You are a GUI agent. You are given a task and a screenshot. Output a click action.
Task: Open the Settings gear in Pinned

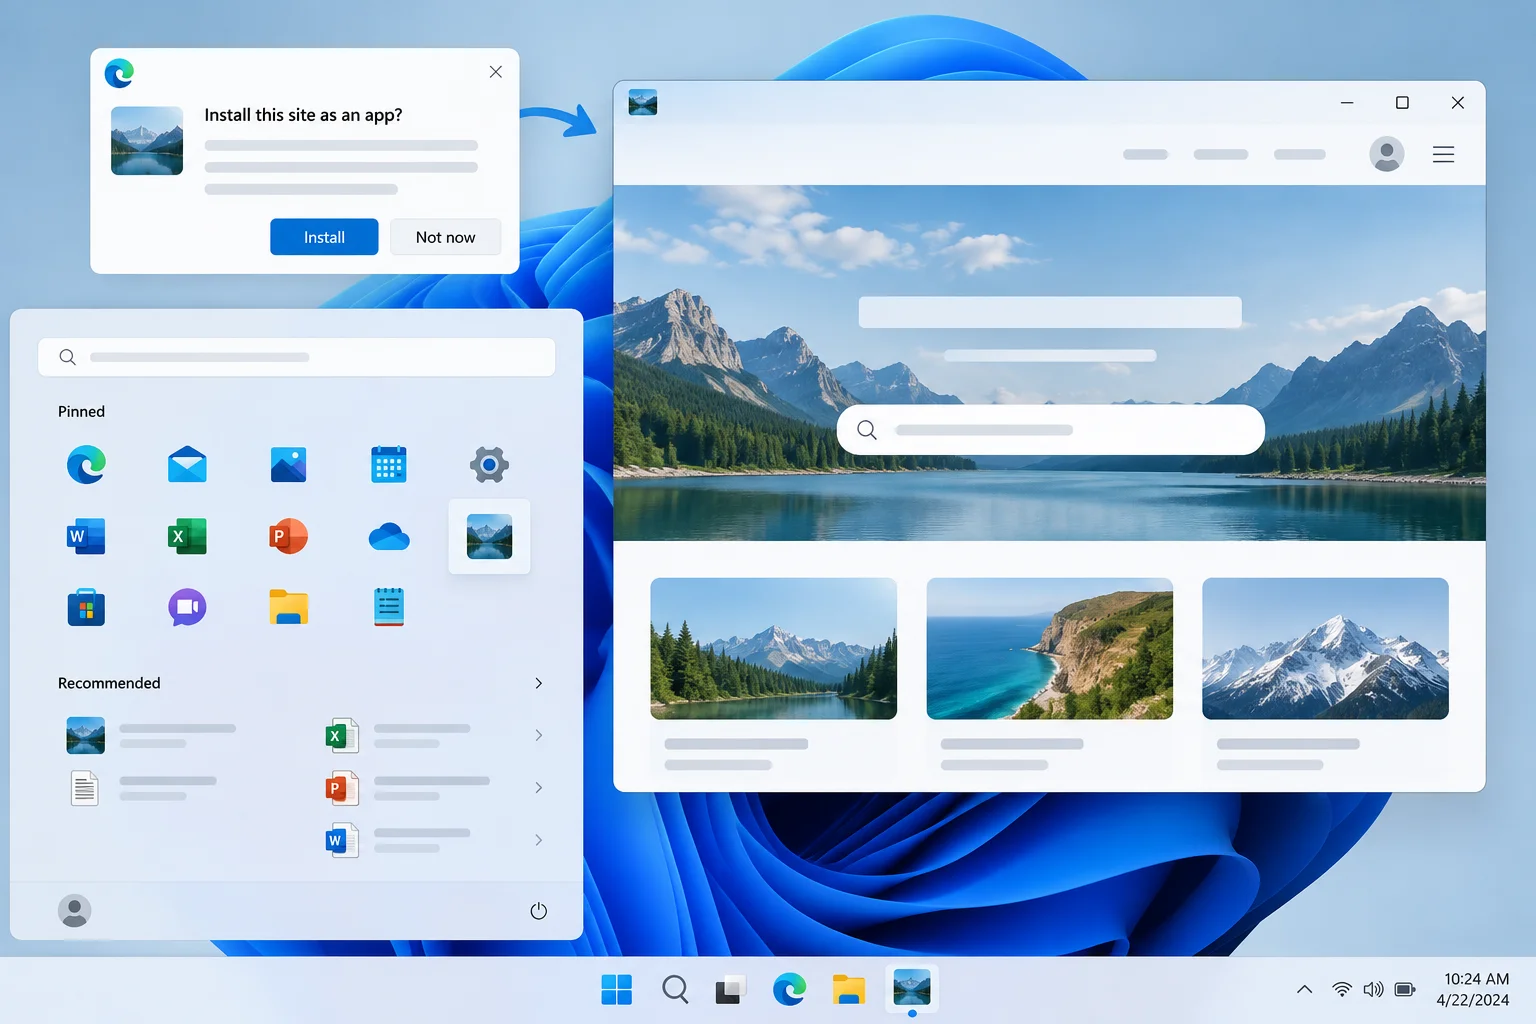(489, 465)
